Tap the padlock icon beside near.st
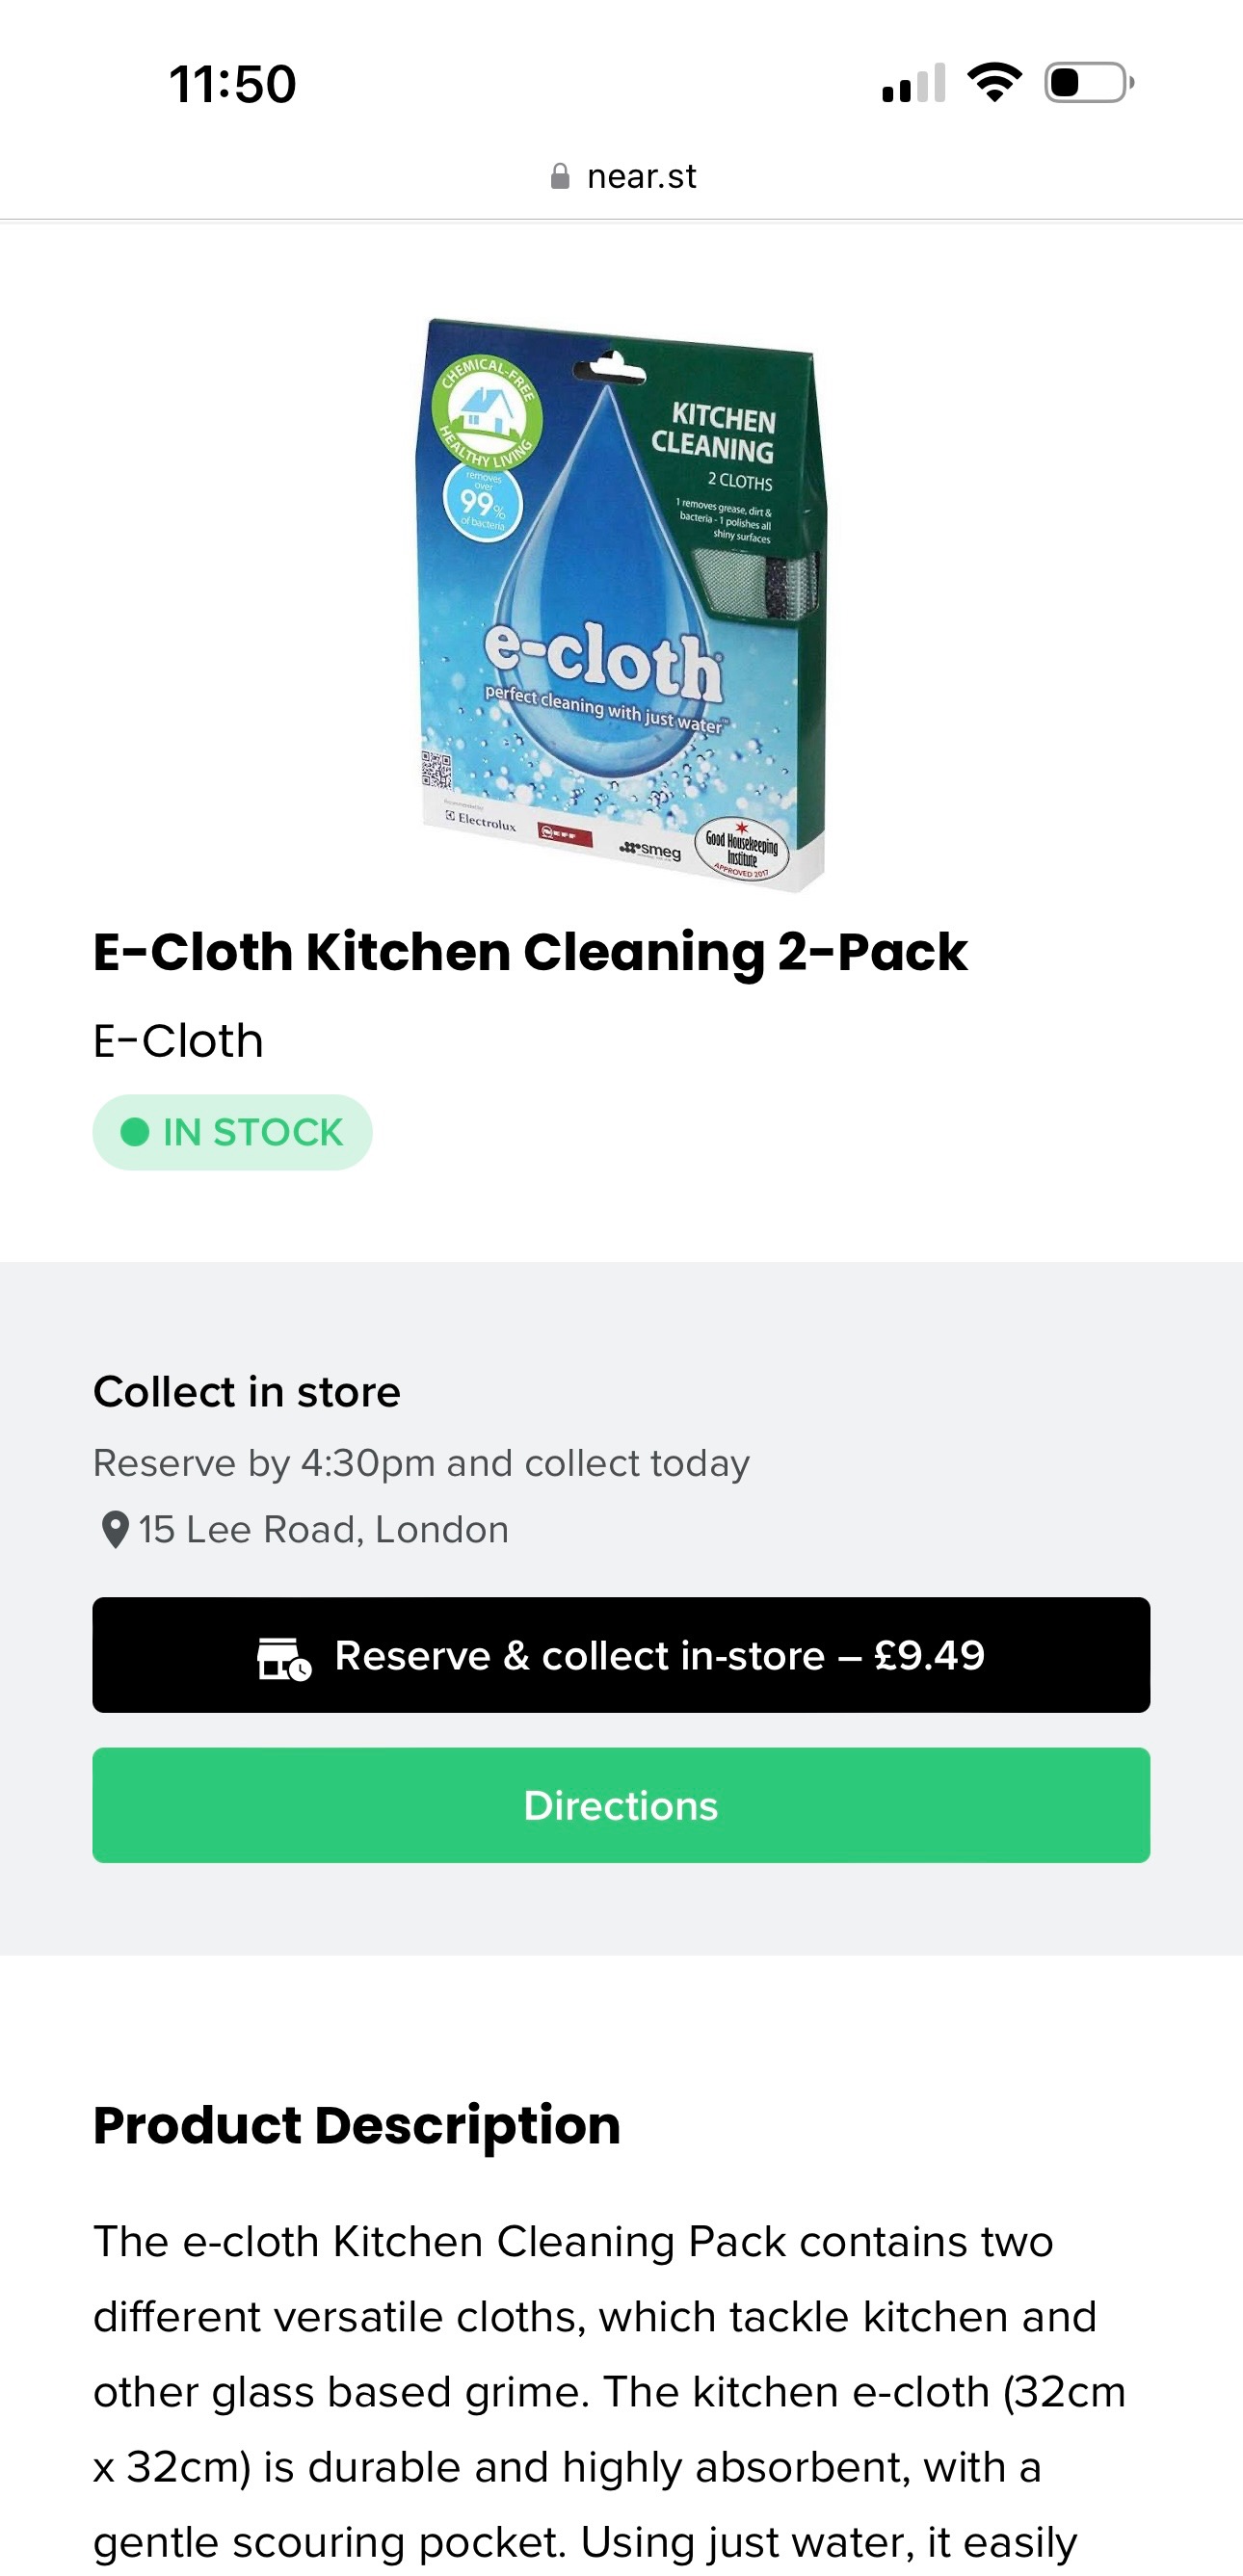 tap(560, 177)
